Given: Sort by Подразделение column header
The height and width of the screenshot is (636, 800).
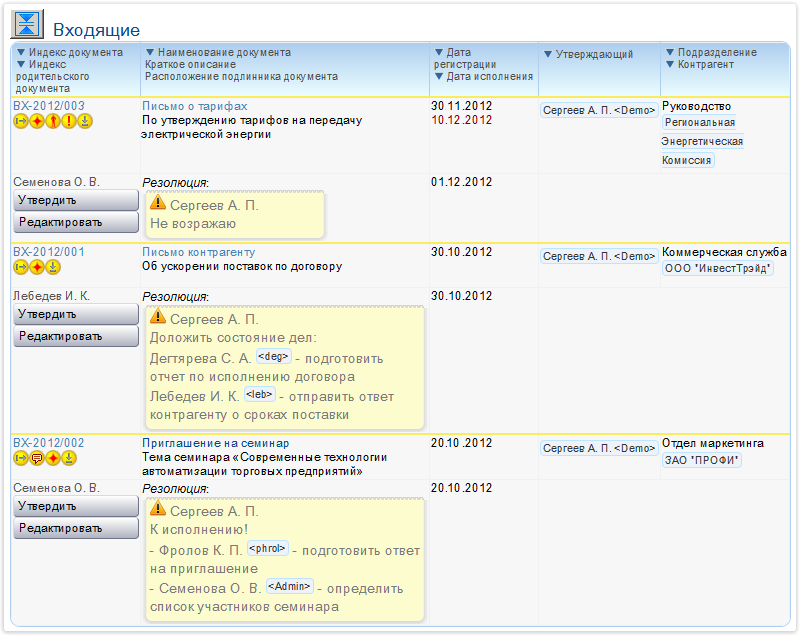Looking at the screenshot, I should point(670,52).
